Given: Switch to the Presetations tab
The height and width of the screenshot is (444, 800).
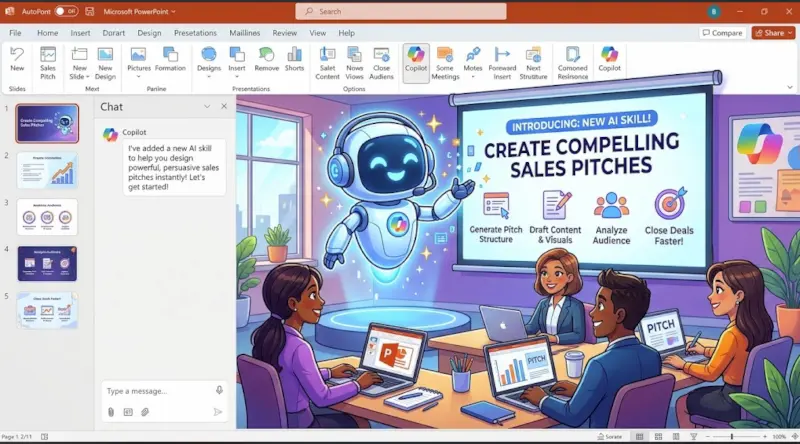Looking at the screenshot, I should 195,33.
